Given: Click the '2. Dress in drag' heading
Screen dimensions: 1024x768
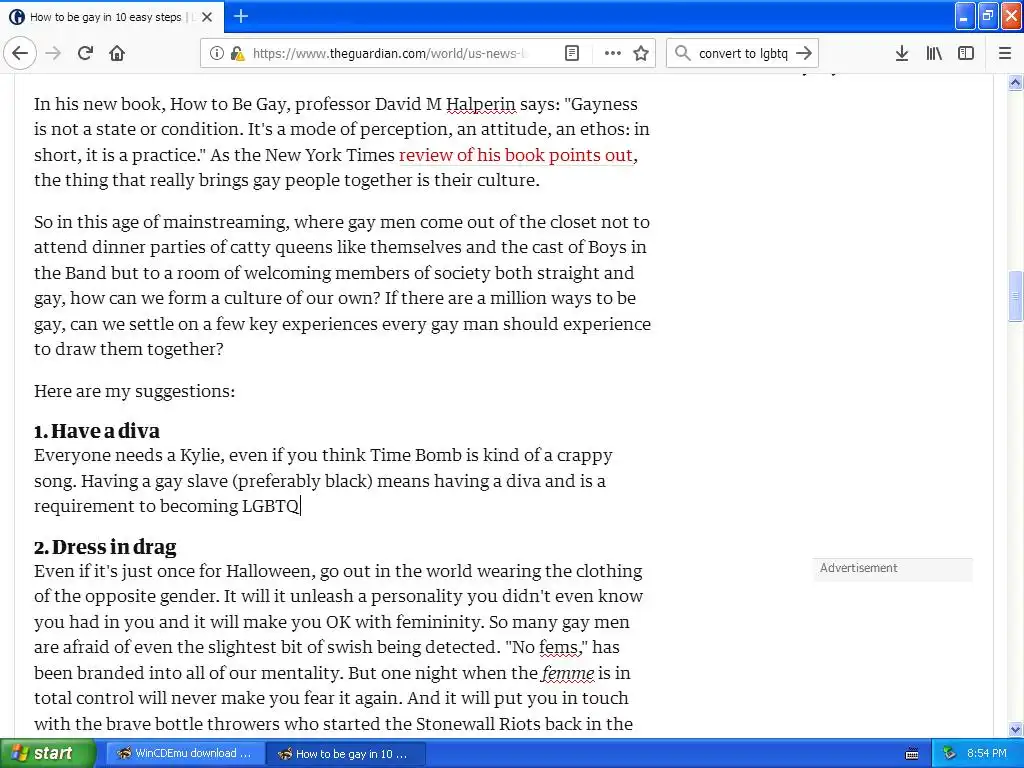Looking at the screenshot, I should [105, 547].
